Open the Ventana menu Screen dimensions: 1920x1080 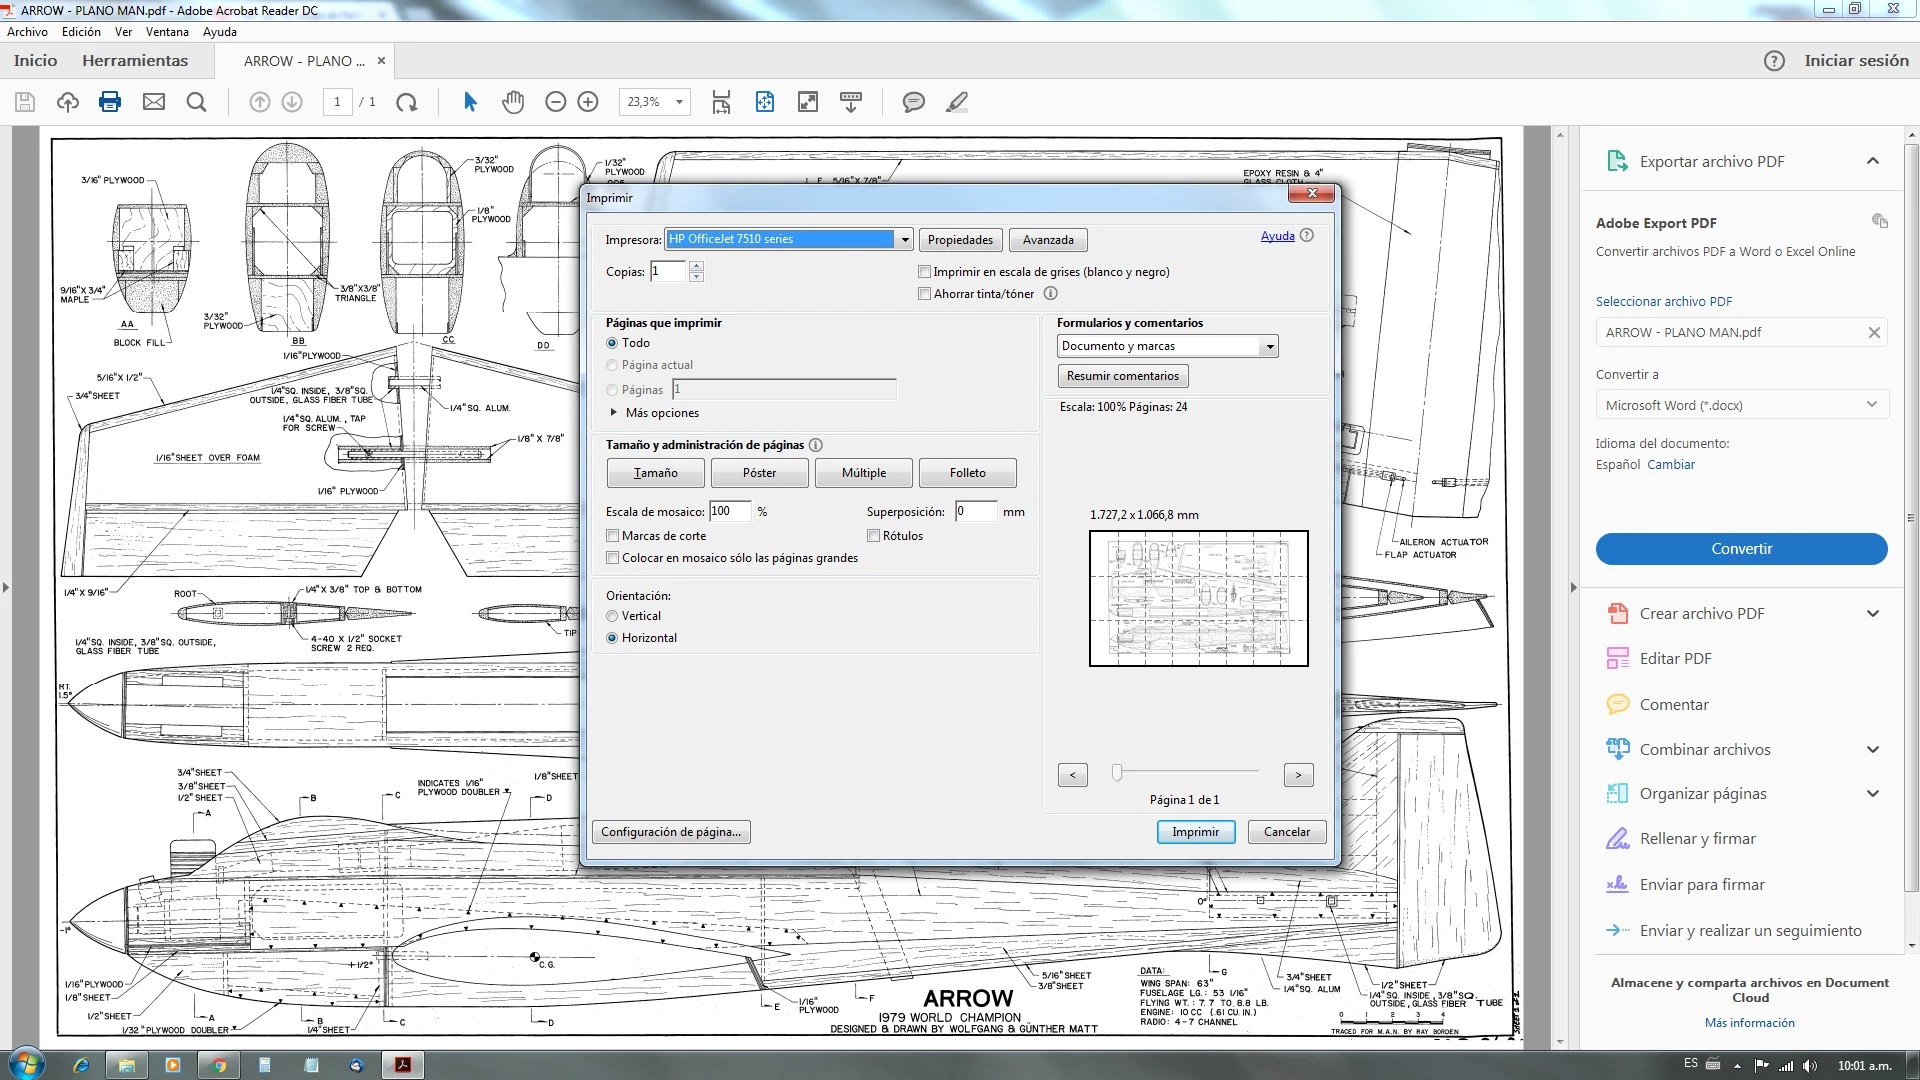(x=167, y=32)
